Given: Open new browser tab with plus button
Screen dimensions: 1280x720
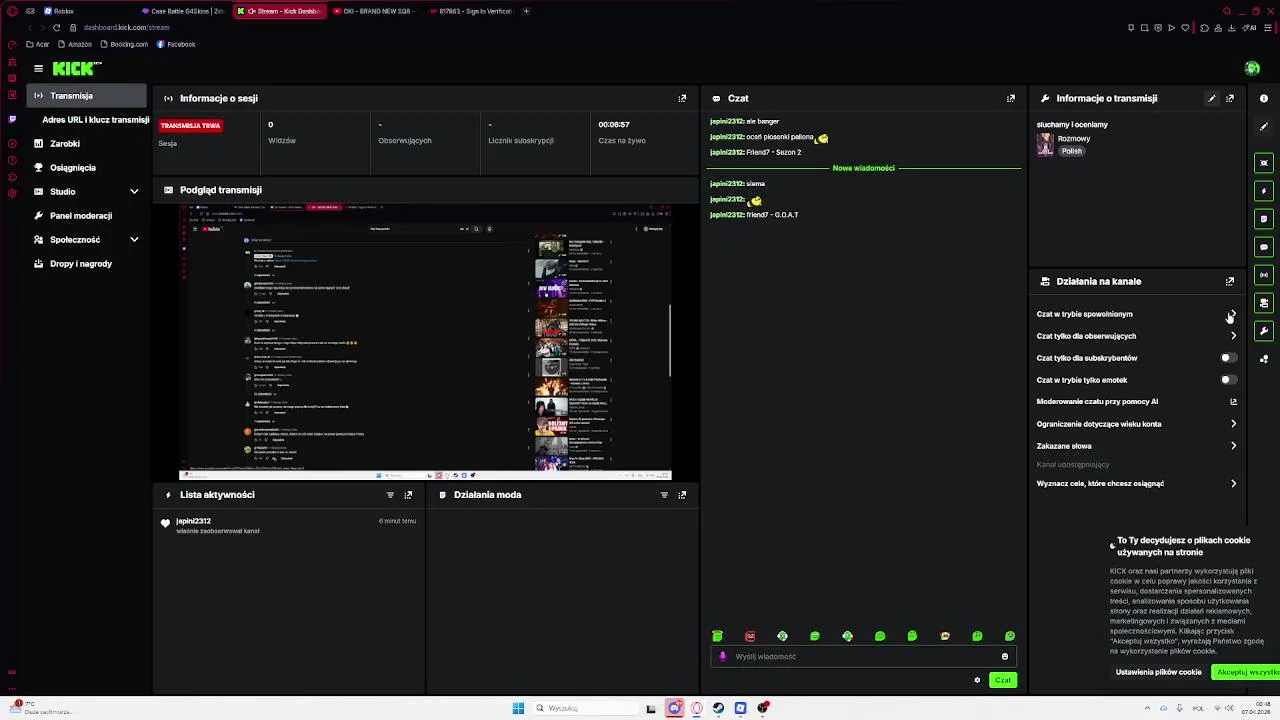Looking at the screenshot, I should pos(526,11).
